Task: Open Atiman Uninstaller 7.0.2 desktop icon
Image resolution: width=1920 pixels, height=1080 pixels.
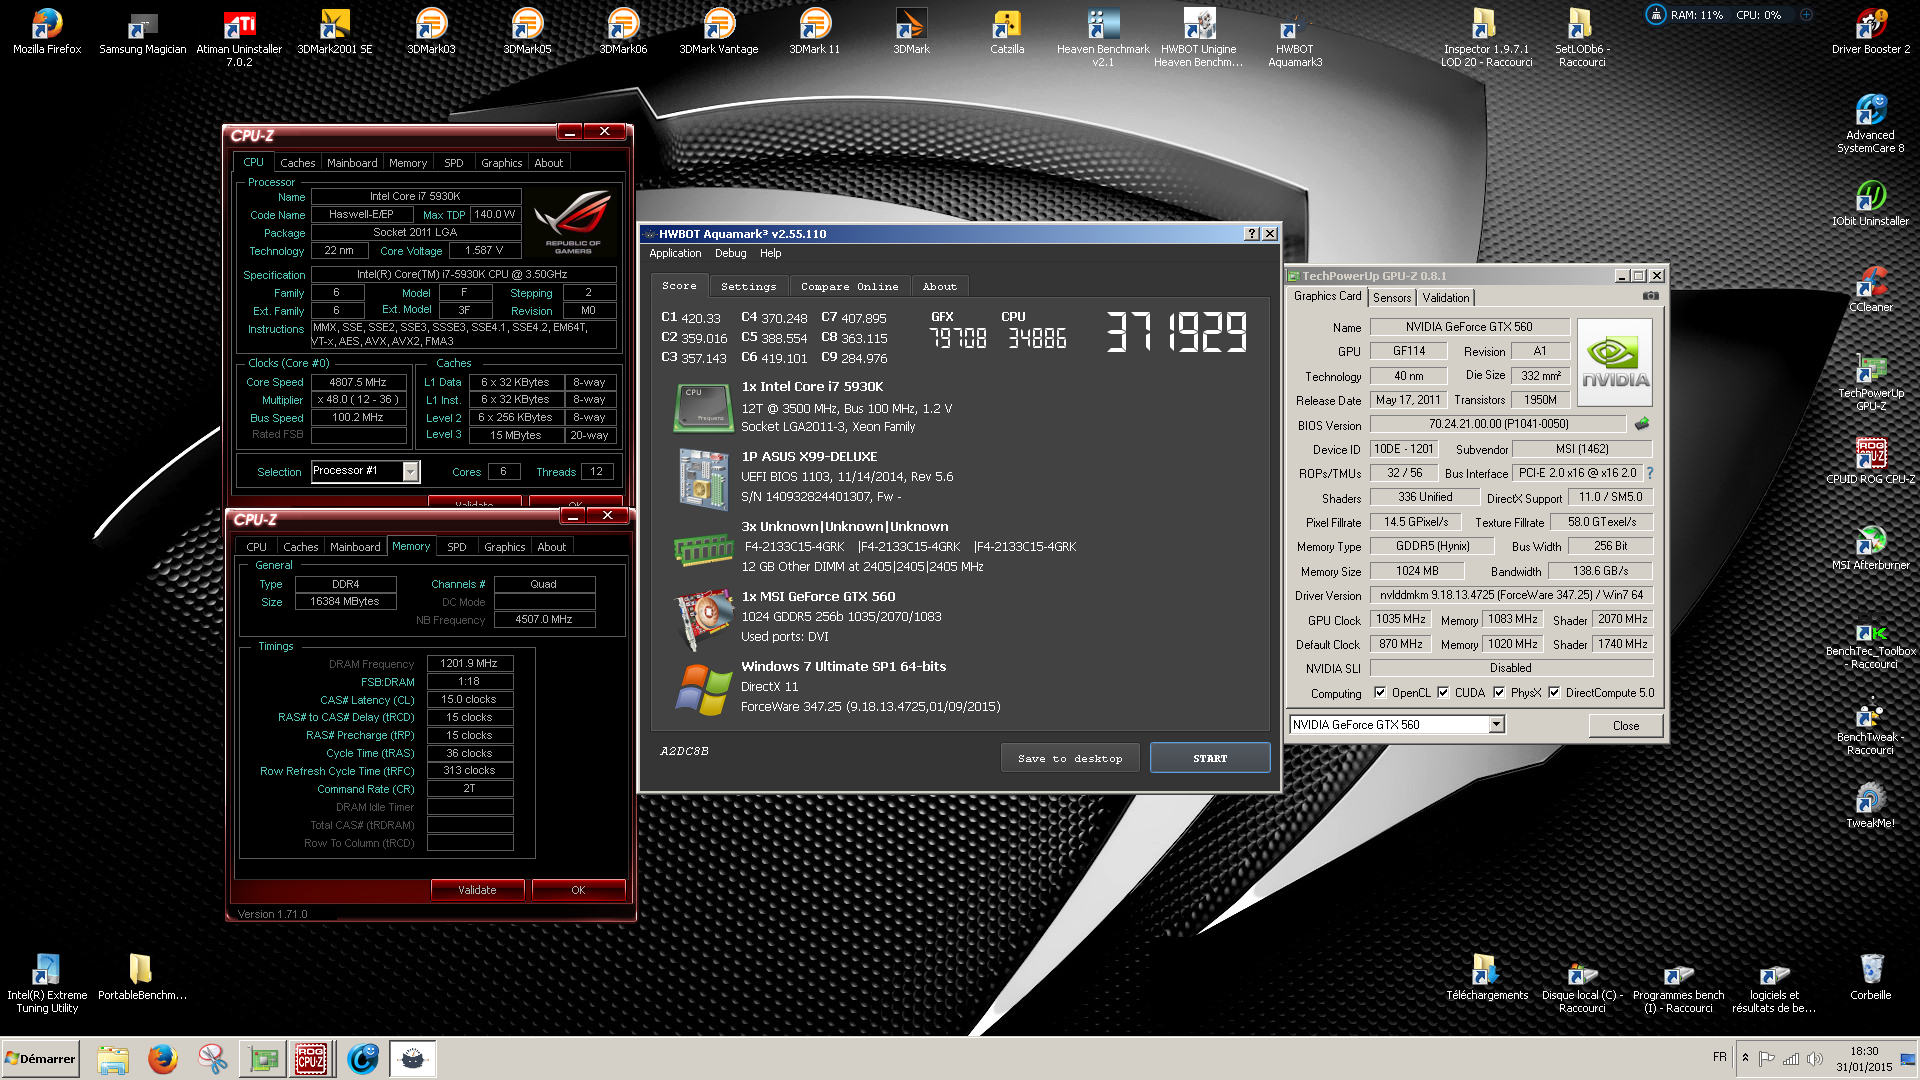Action: tap(239, 37)
